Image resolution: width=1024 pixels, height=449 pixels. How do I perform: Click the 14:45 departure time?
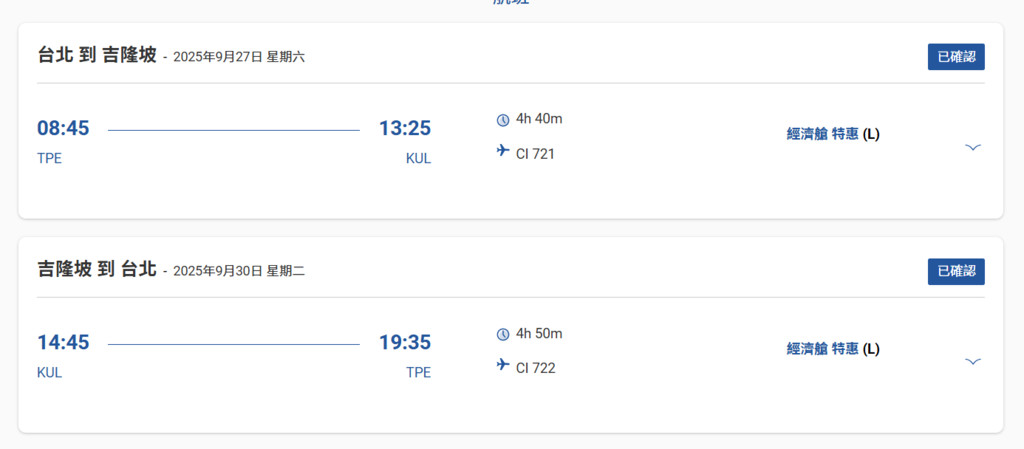[63, 342]
